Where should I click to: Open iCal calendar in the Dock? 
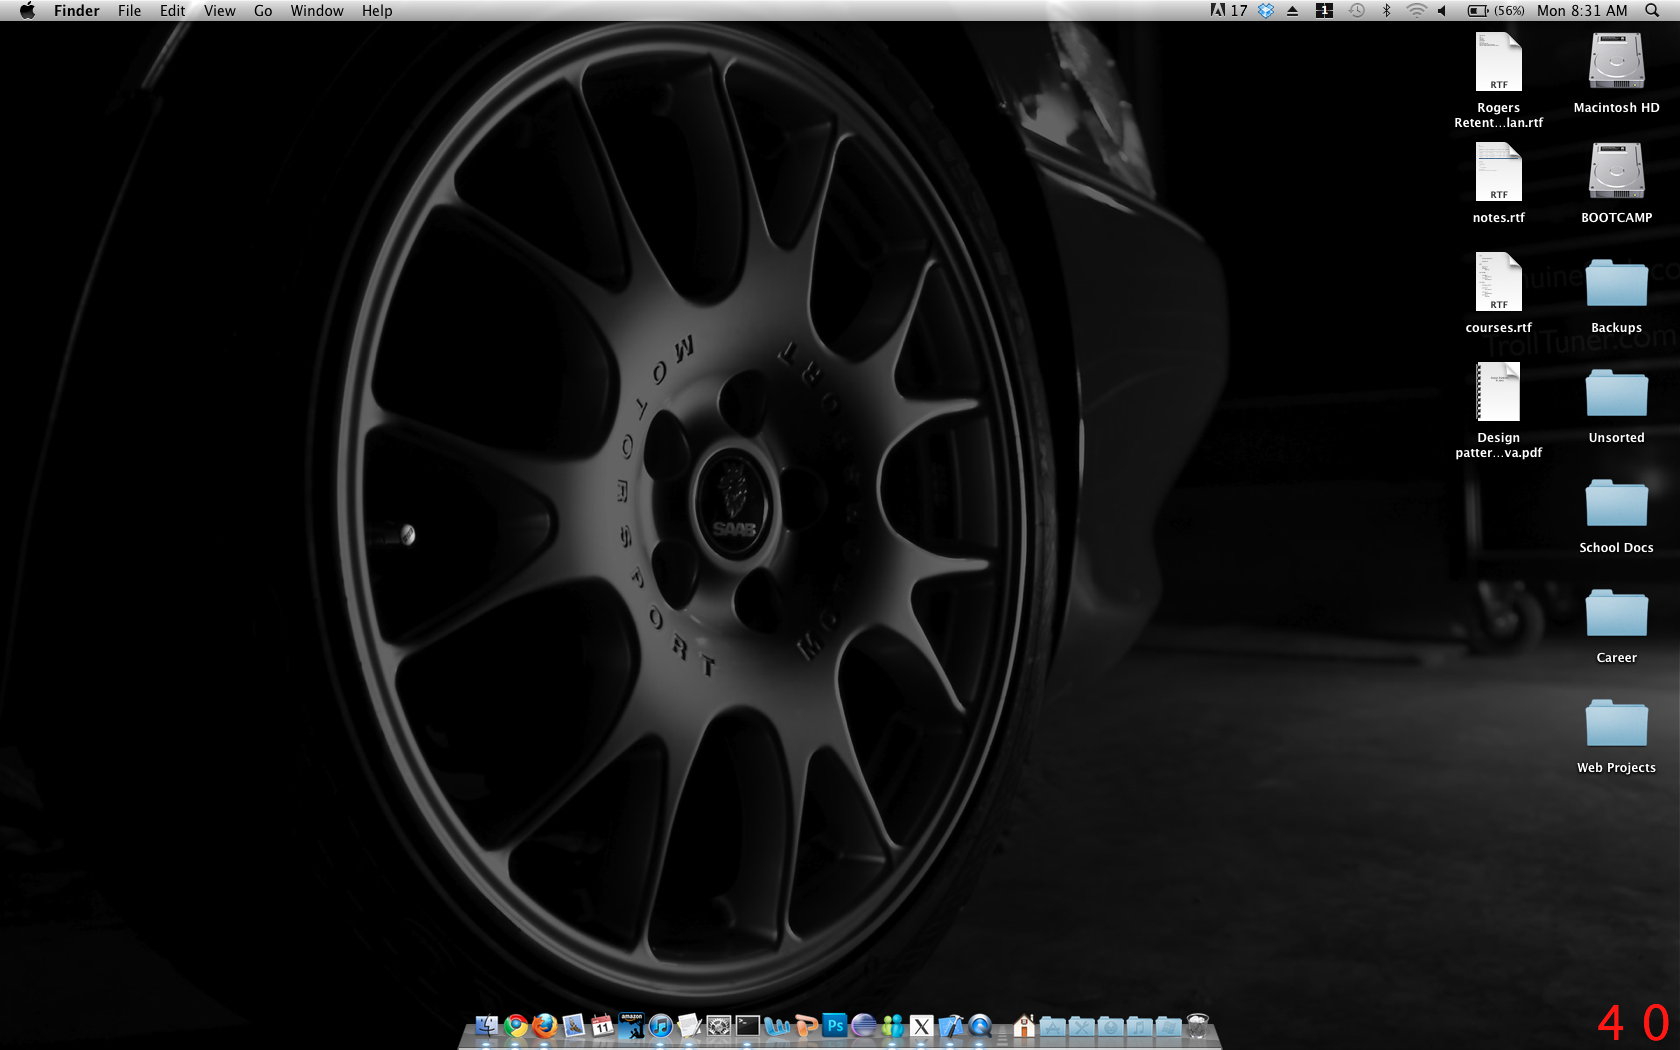tap(602, 1025)
